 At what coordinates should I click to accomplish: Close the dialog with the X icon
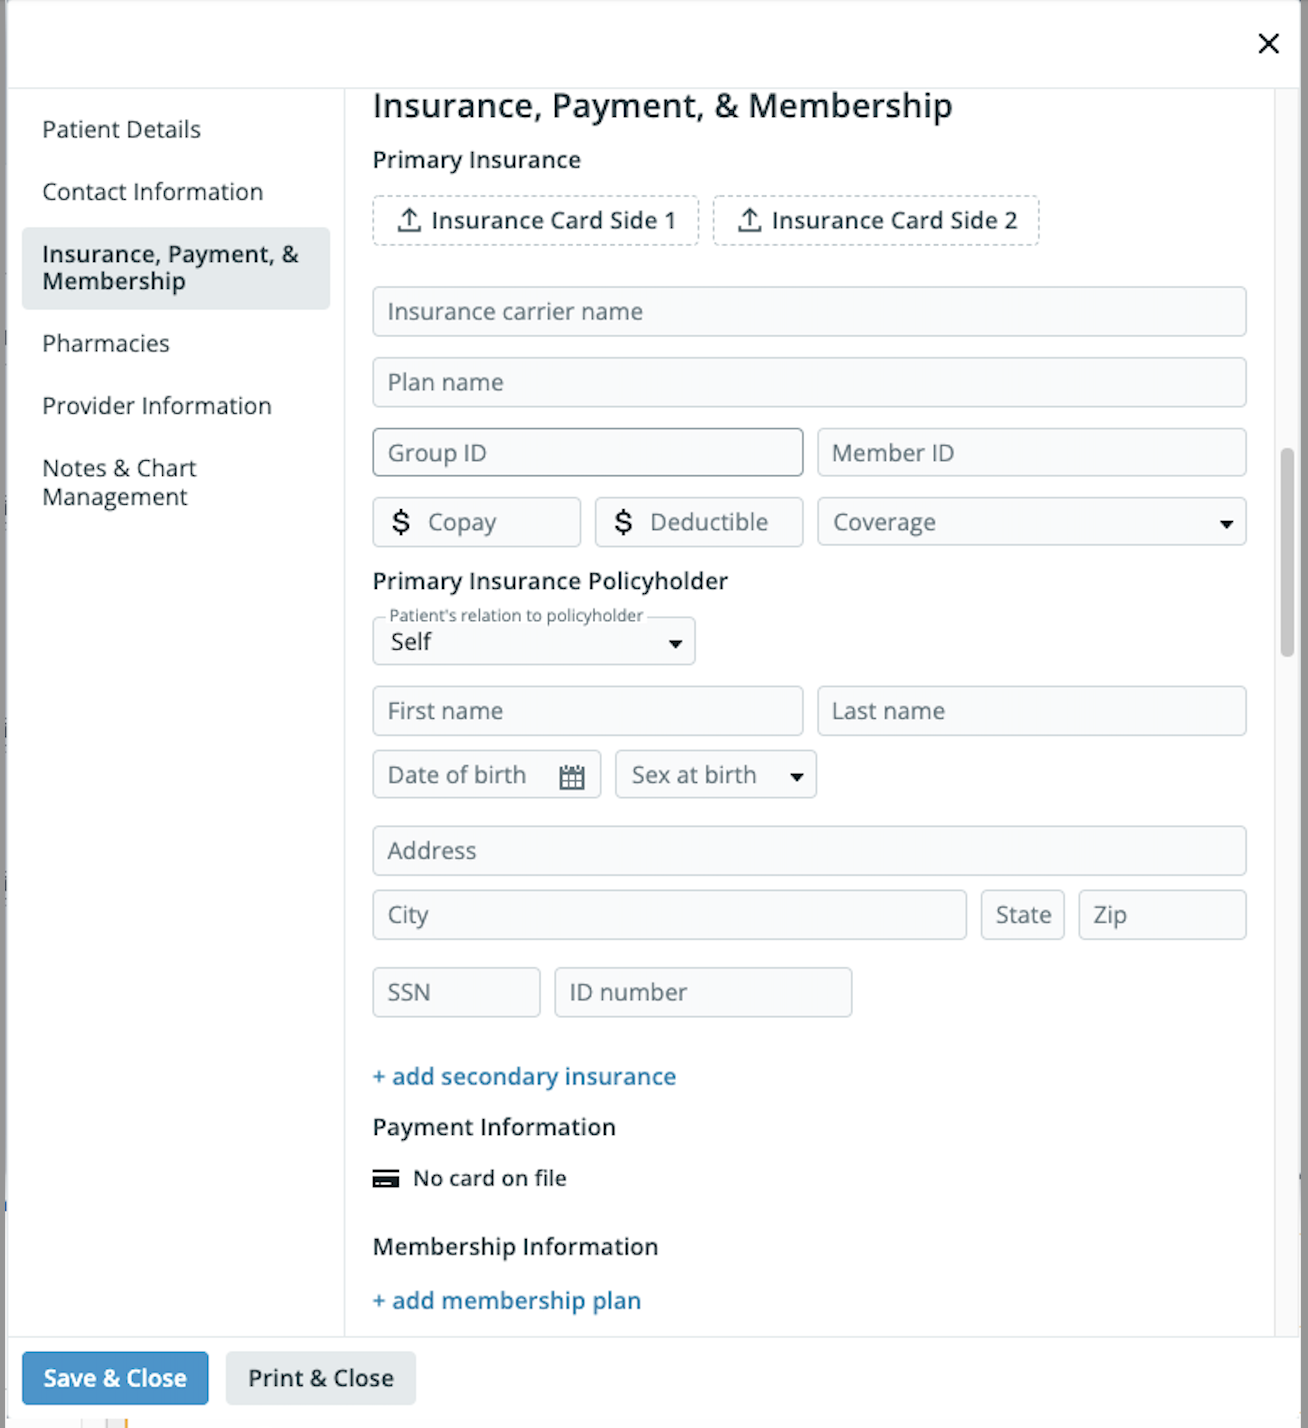coord(1268,43)
